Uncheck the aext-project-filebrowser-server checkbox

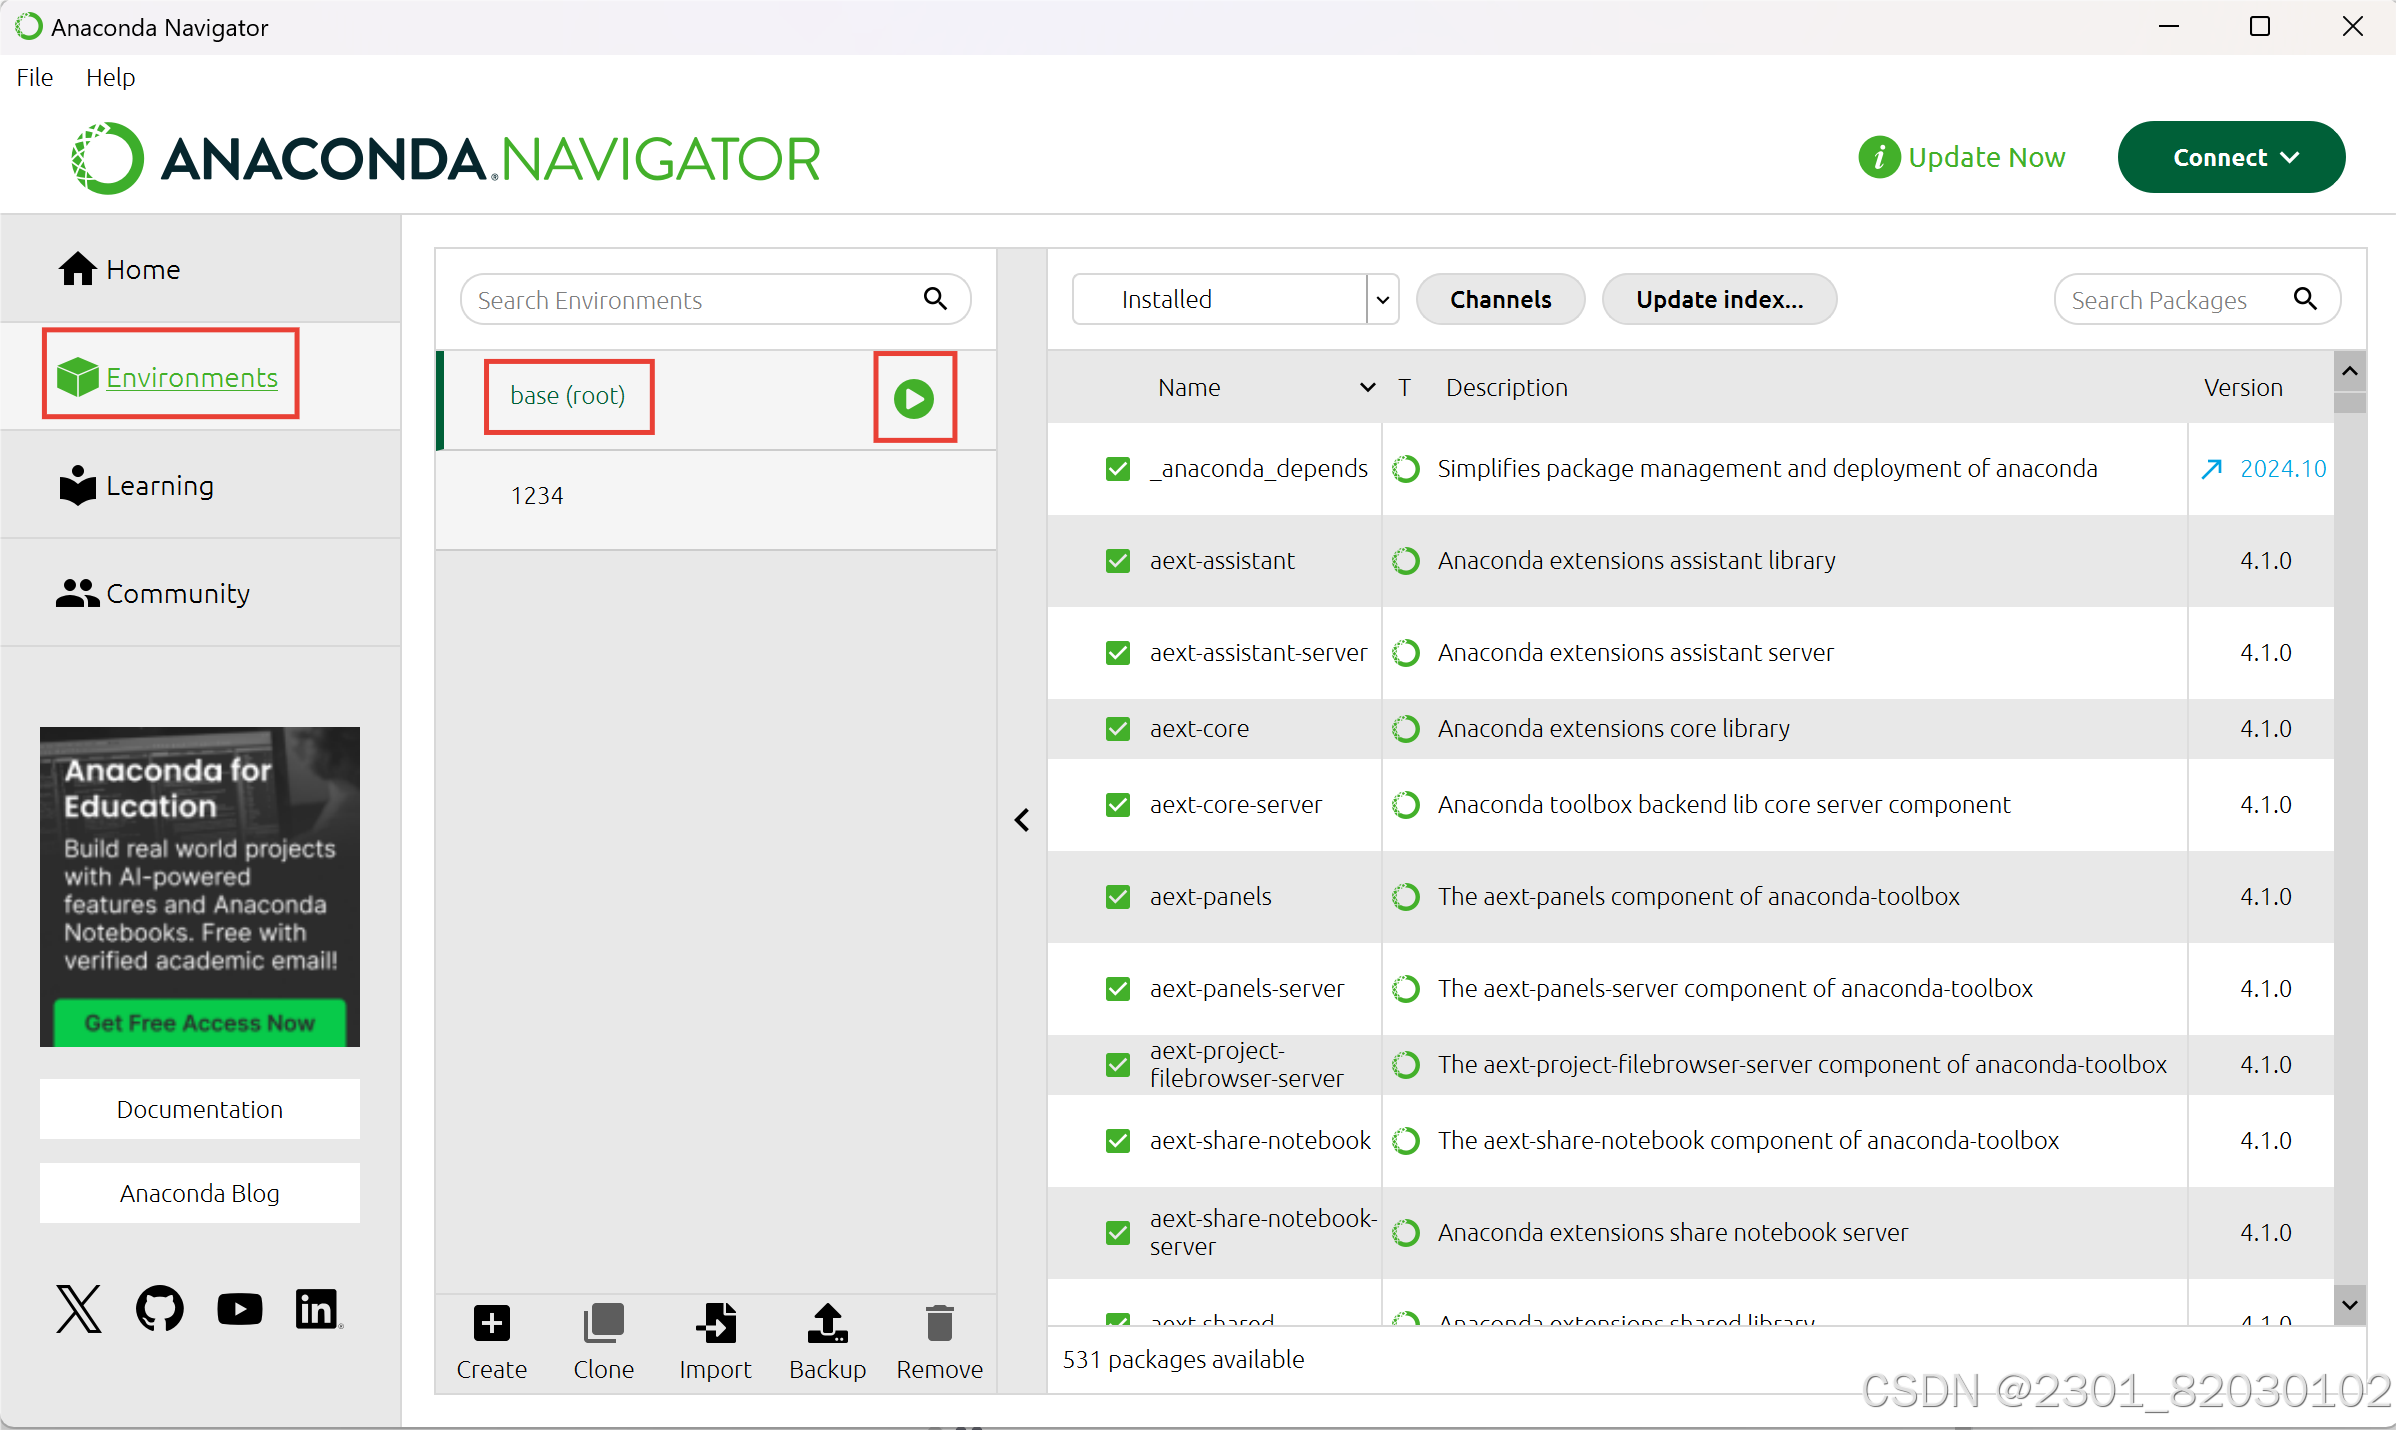1118,1064
